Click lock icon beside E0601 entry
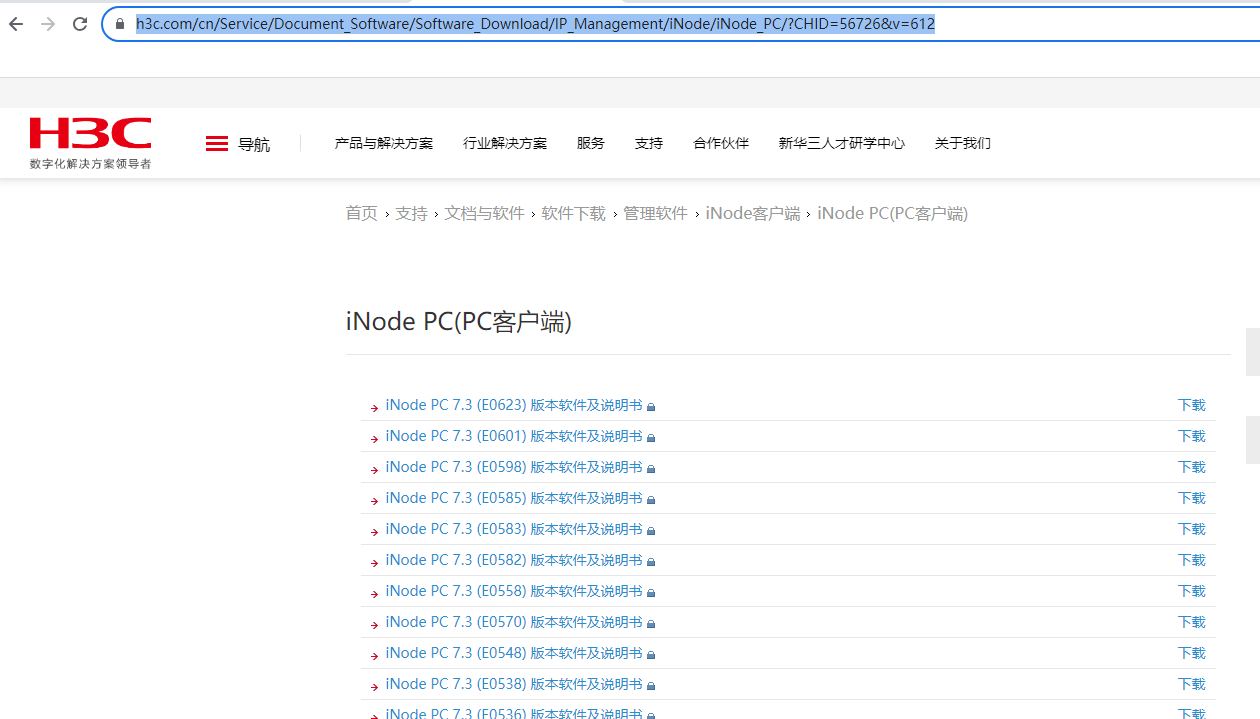 click(x=651, y=438)
